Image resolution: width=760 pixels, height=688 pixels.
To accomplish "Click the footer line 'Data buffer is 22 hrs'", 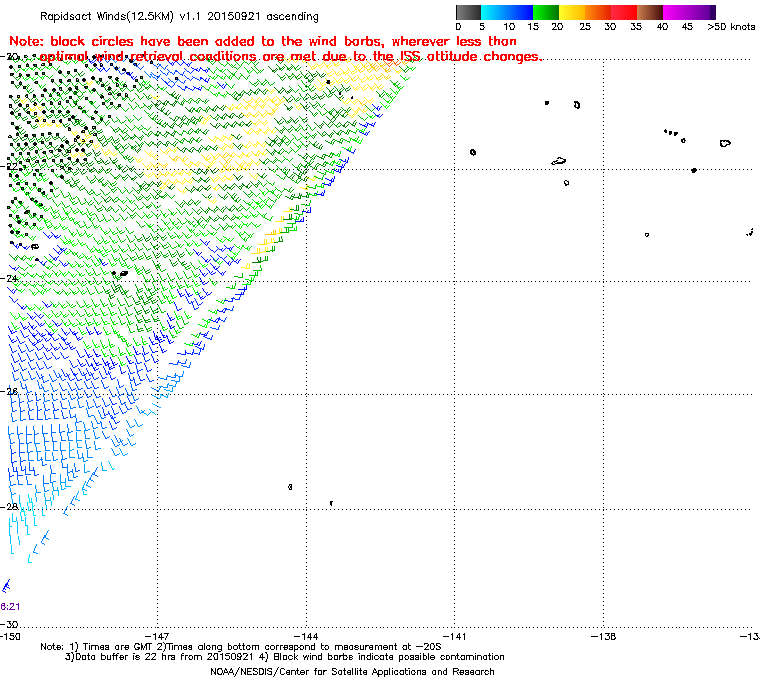I will click(x=127, y=657).
